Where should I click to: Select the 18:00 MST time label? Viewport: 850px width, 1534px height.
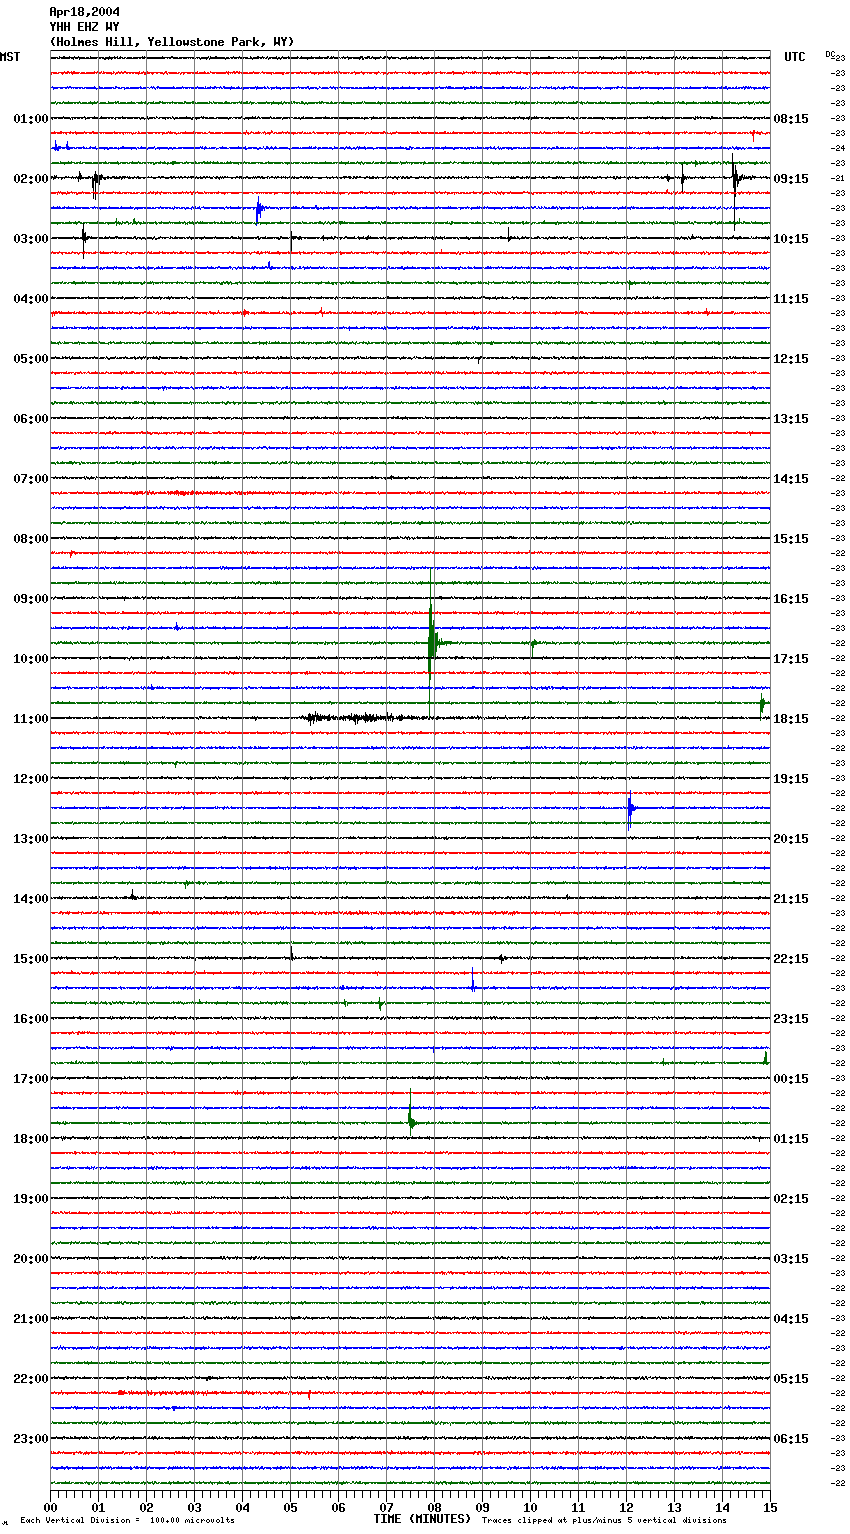tap(31, 1139)
